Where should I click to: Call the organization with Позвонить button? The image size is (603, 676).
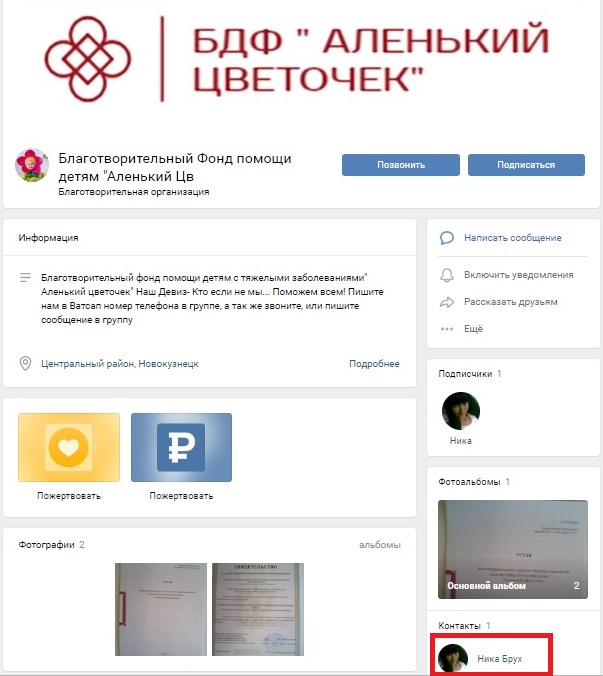coord(401,165)
